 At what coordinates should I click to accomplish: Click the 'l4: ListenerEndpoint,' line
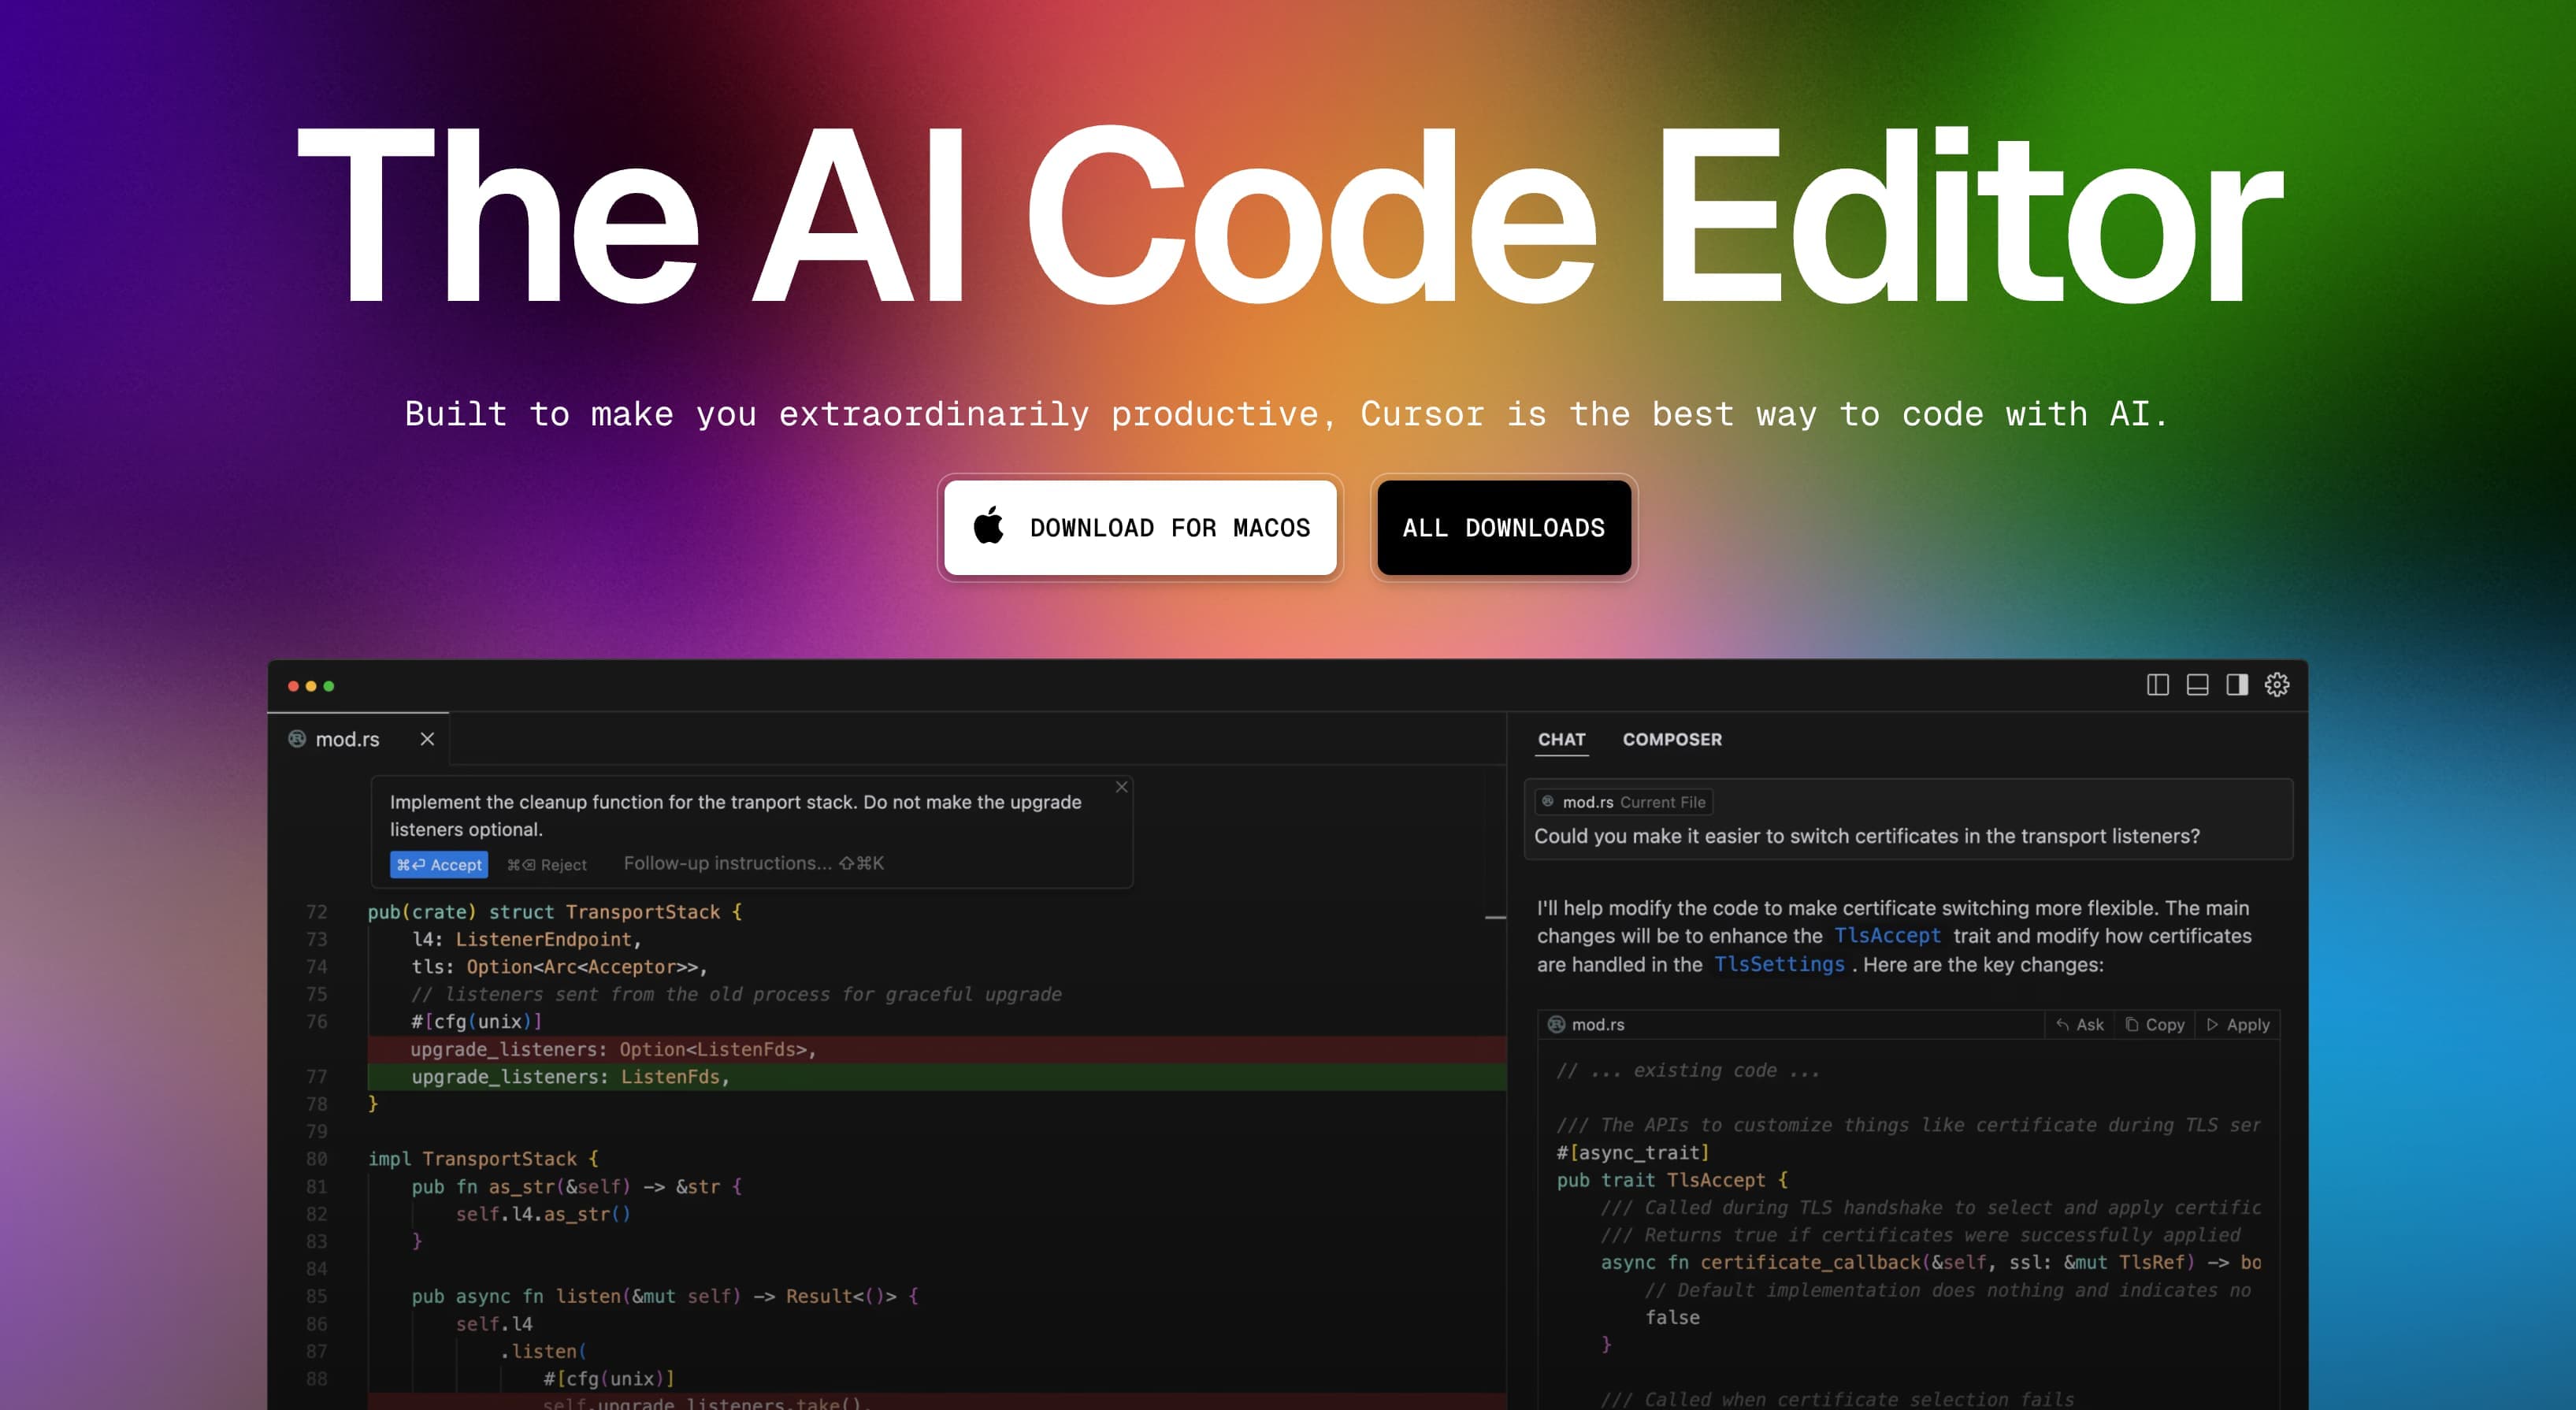pos(526,939)
